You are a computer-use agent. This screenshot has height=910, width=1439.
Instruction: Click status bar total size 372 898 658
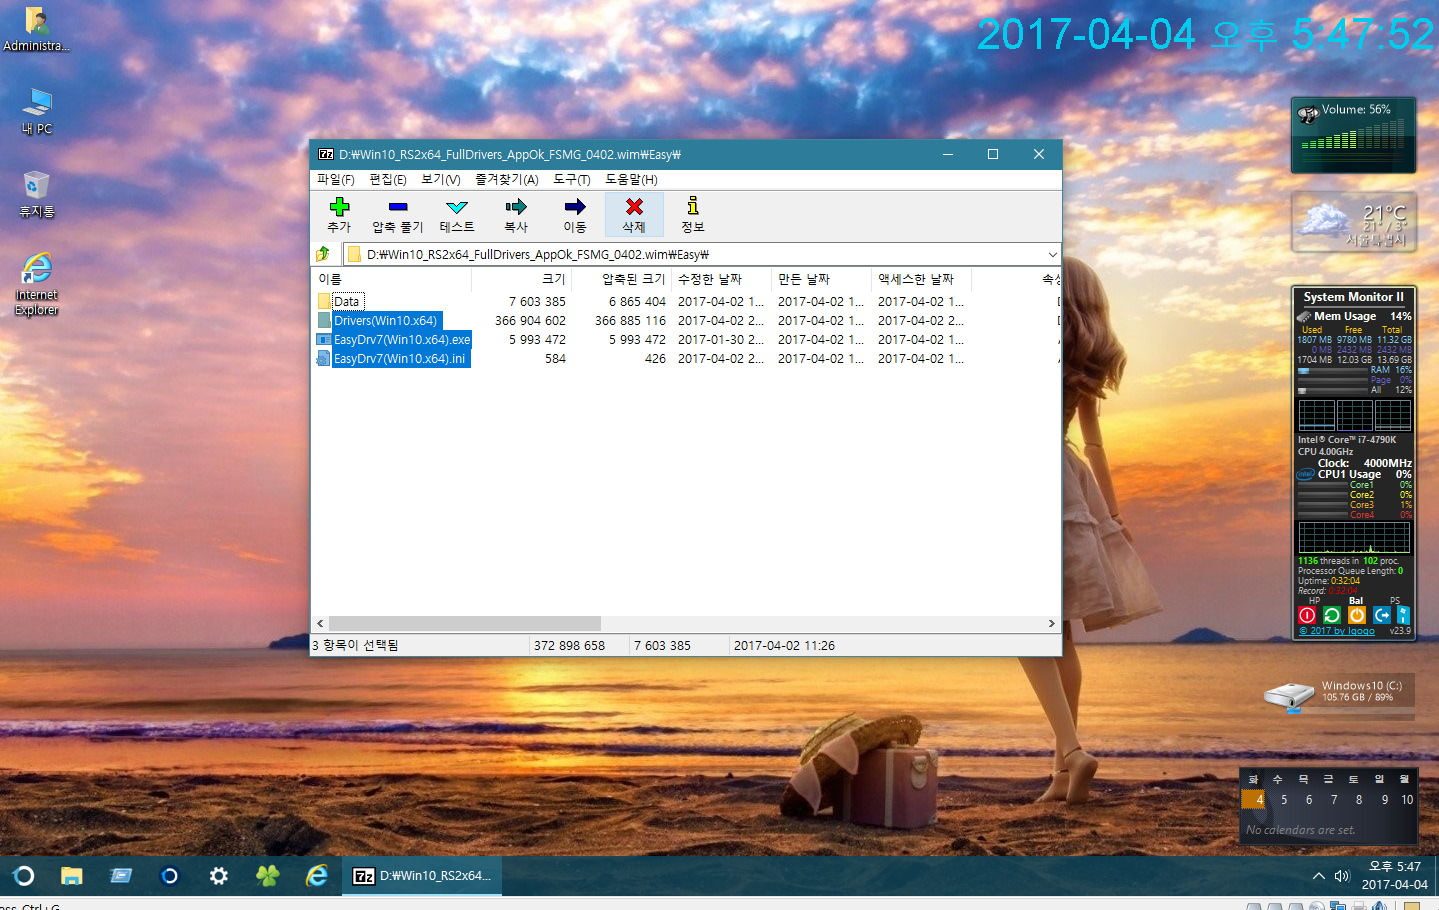coord(569,645)
